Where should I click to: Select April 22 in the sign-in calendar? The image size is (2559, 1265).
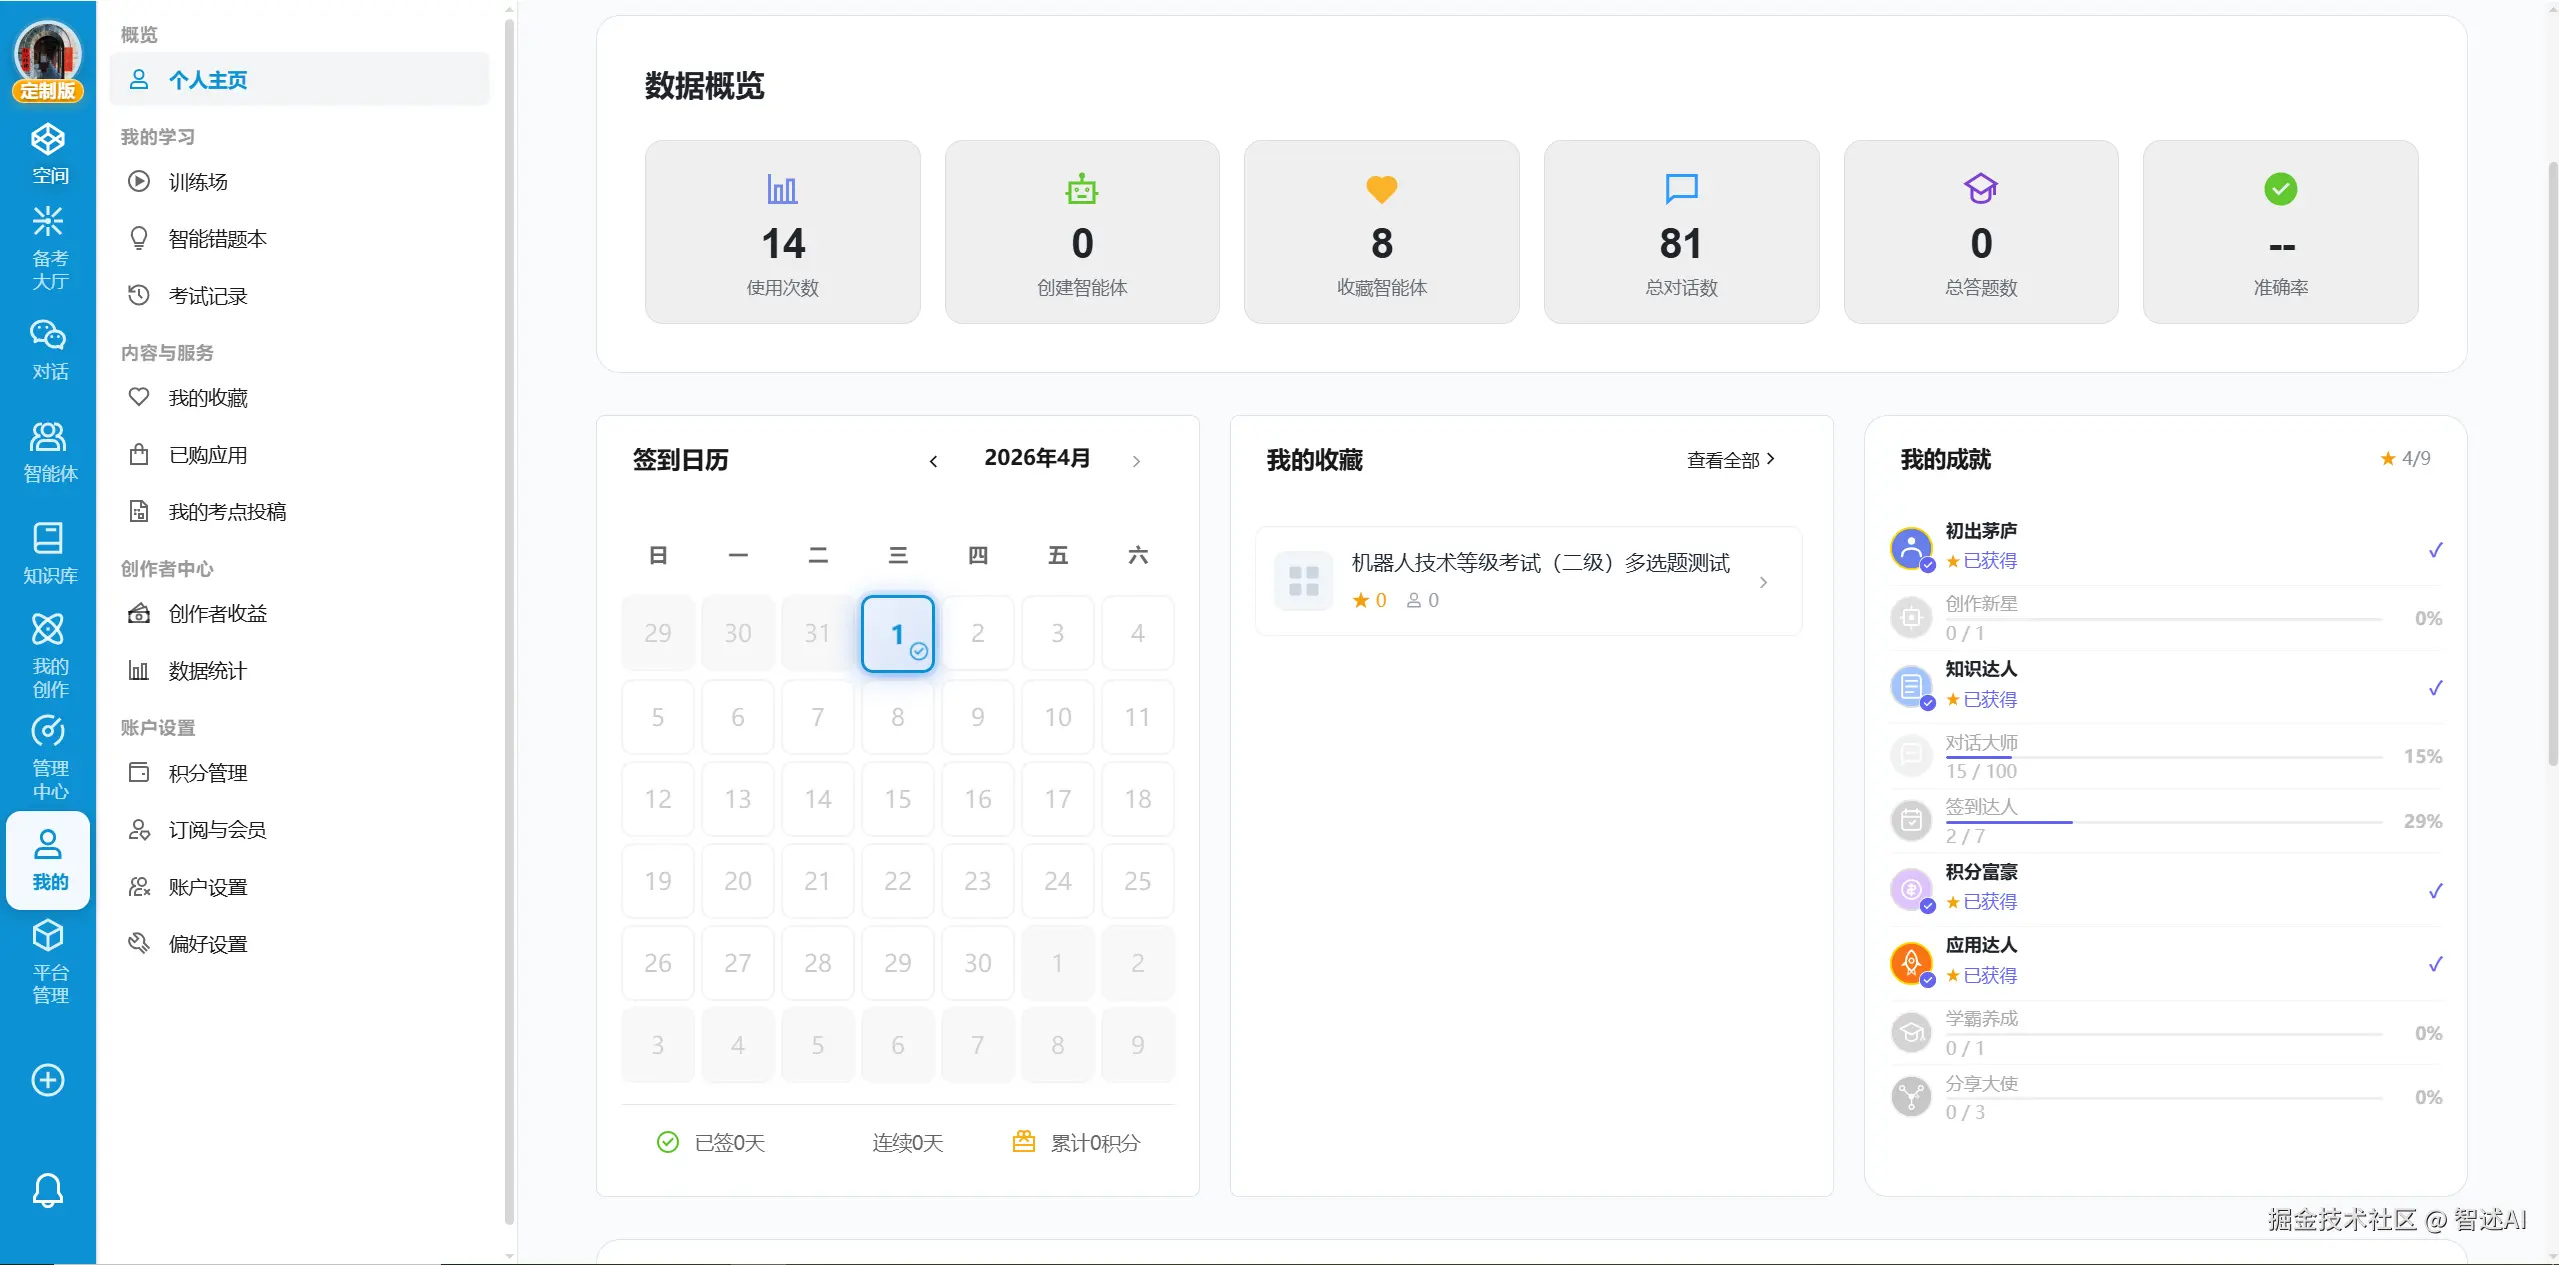pyautogui.click(x=897, y=881)
